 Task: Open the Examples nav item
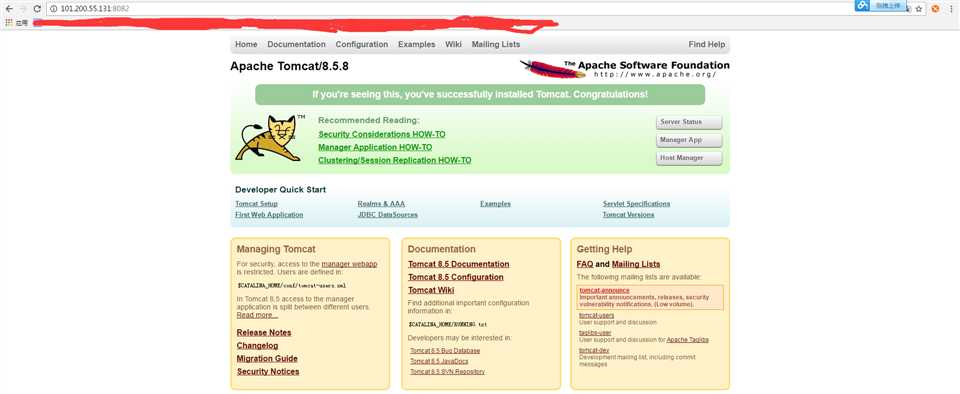(x=416, y=45)
